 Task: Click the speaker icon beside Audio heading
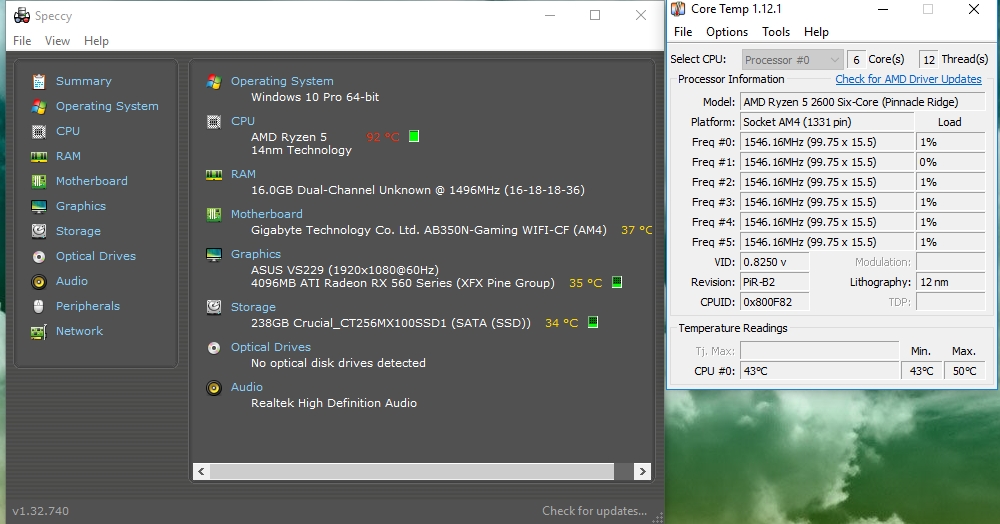point(214,388)
